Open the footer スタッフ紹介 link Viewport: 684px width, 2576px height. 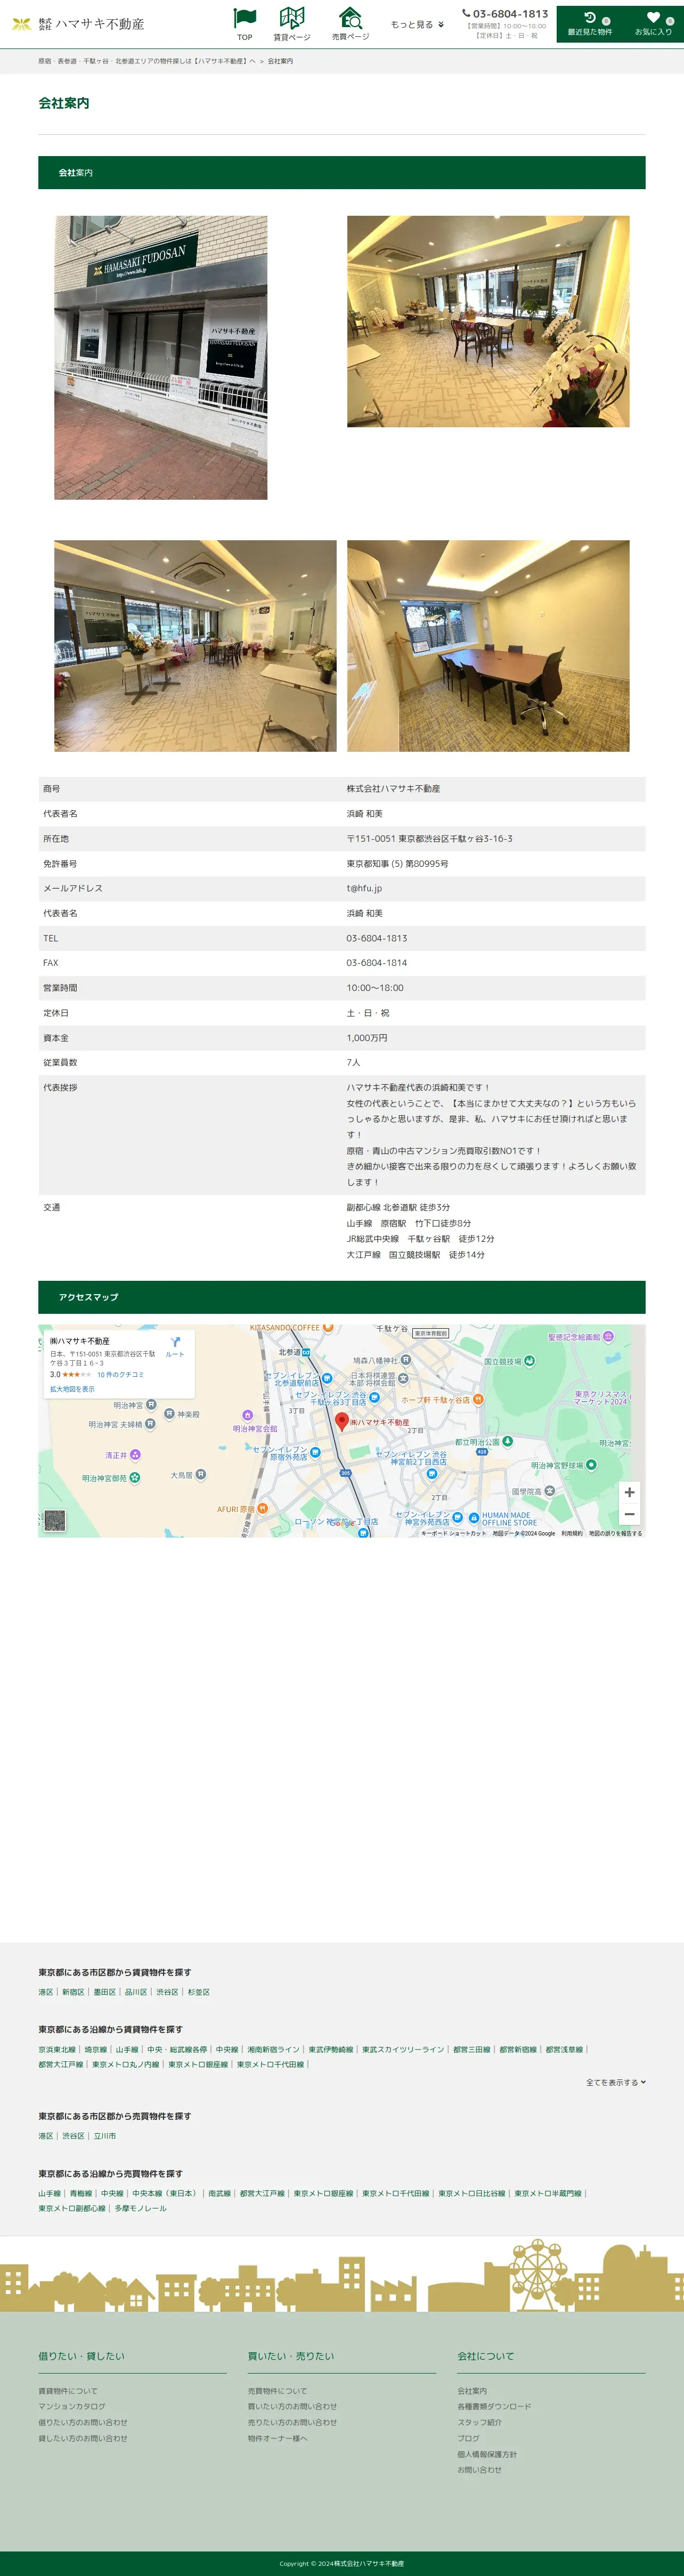479,2422
